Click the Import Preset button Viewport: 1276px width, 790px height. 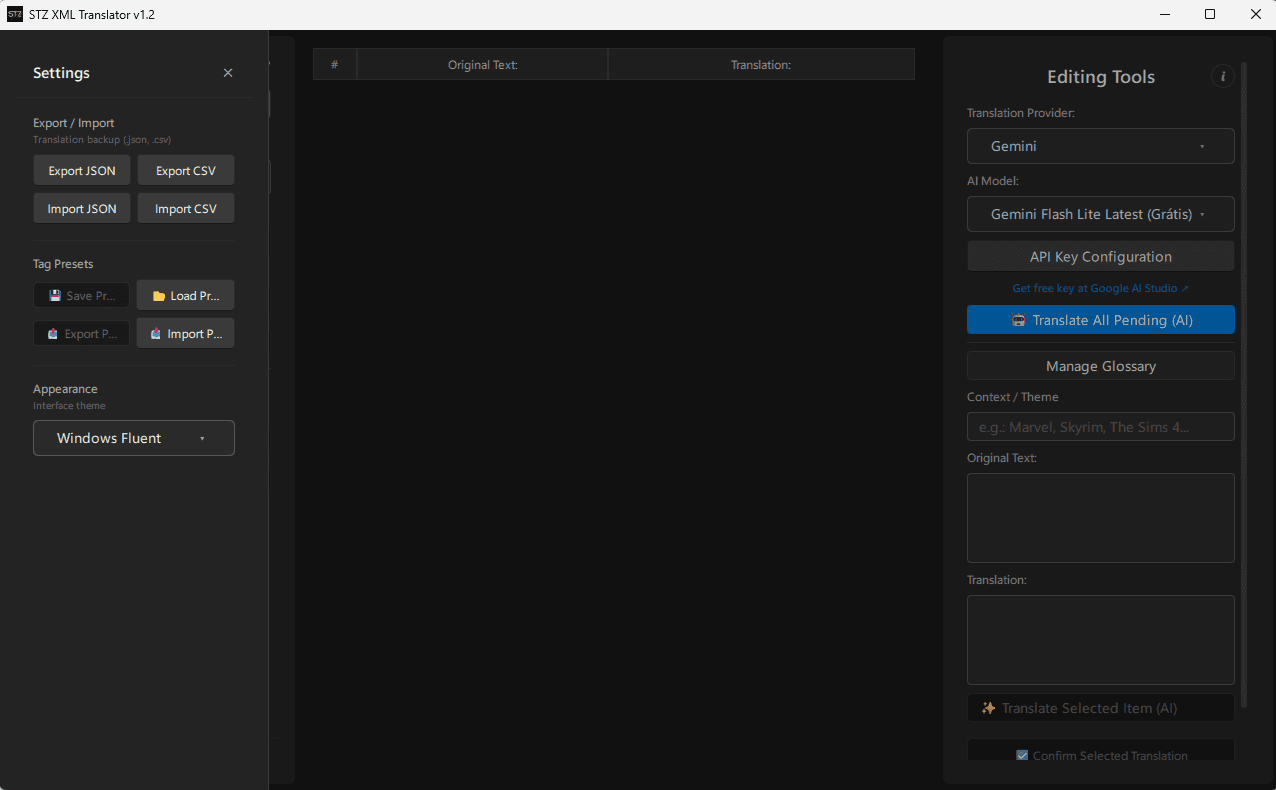coord(186,334)
